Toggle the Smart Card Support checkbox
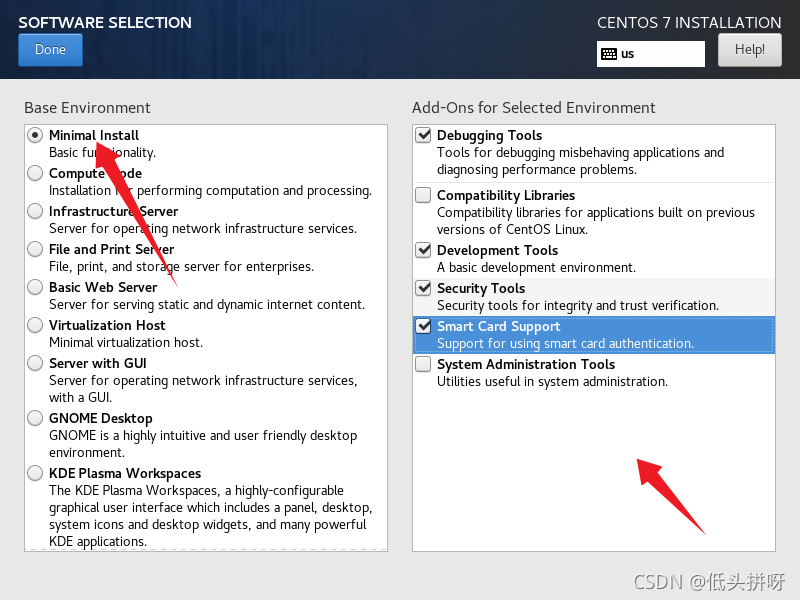This screenshot has height=600, width=800. click(x=423, y=326)
